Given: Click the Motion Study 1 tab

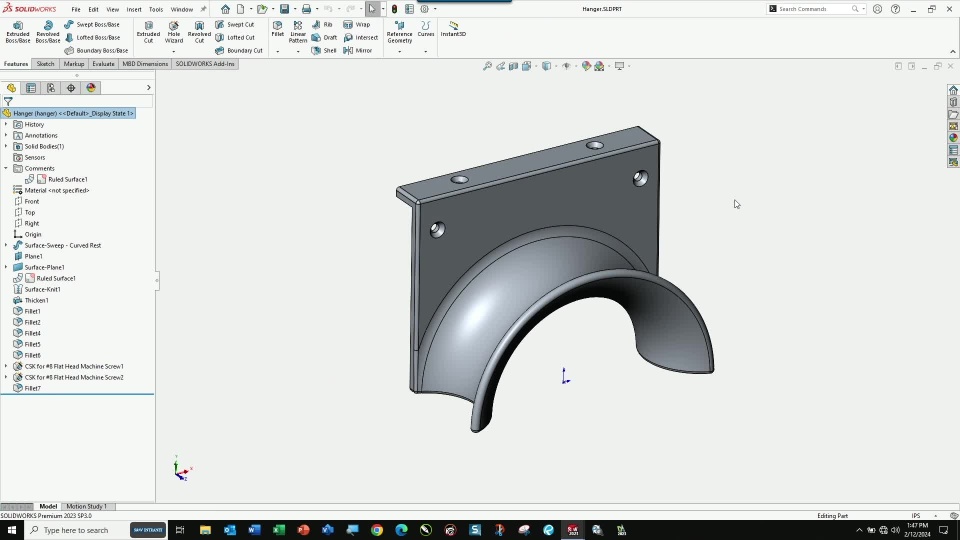Looking at the screenshot, I should pos(87,506).
